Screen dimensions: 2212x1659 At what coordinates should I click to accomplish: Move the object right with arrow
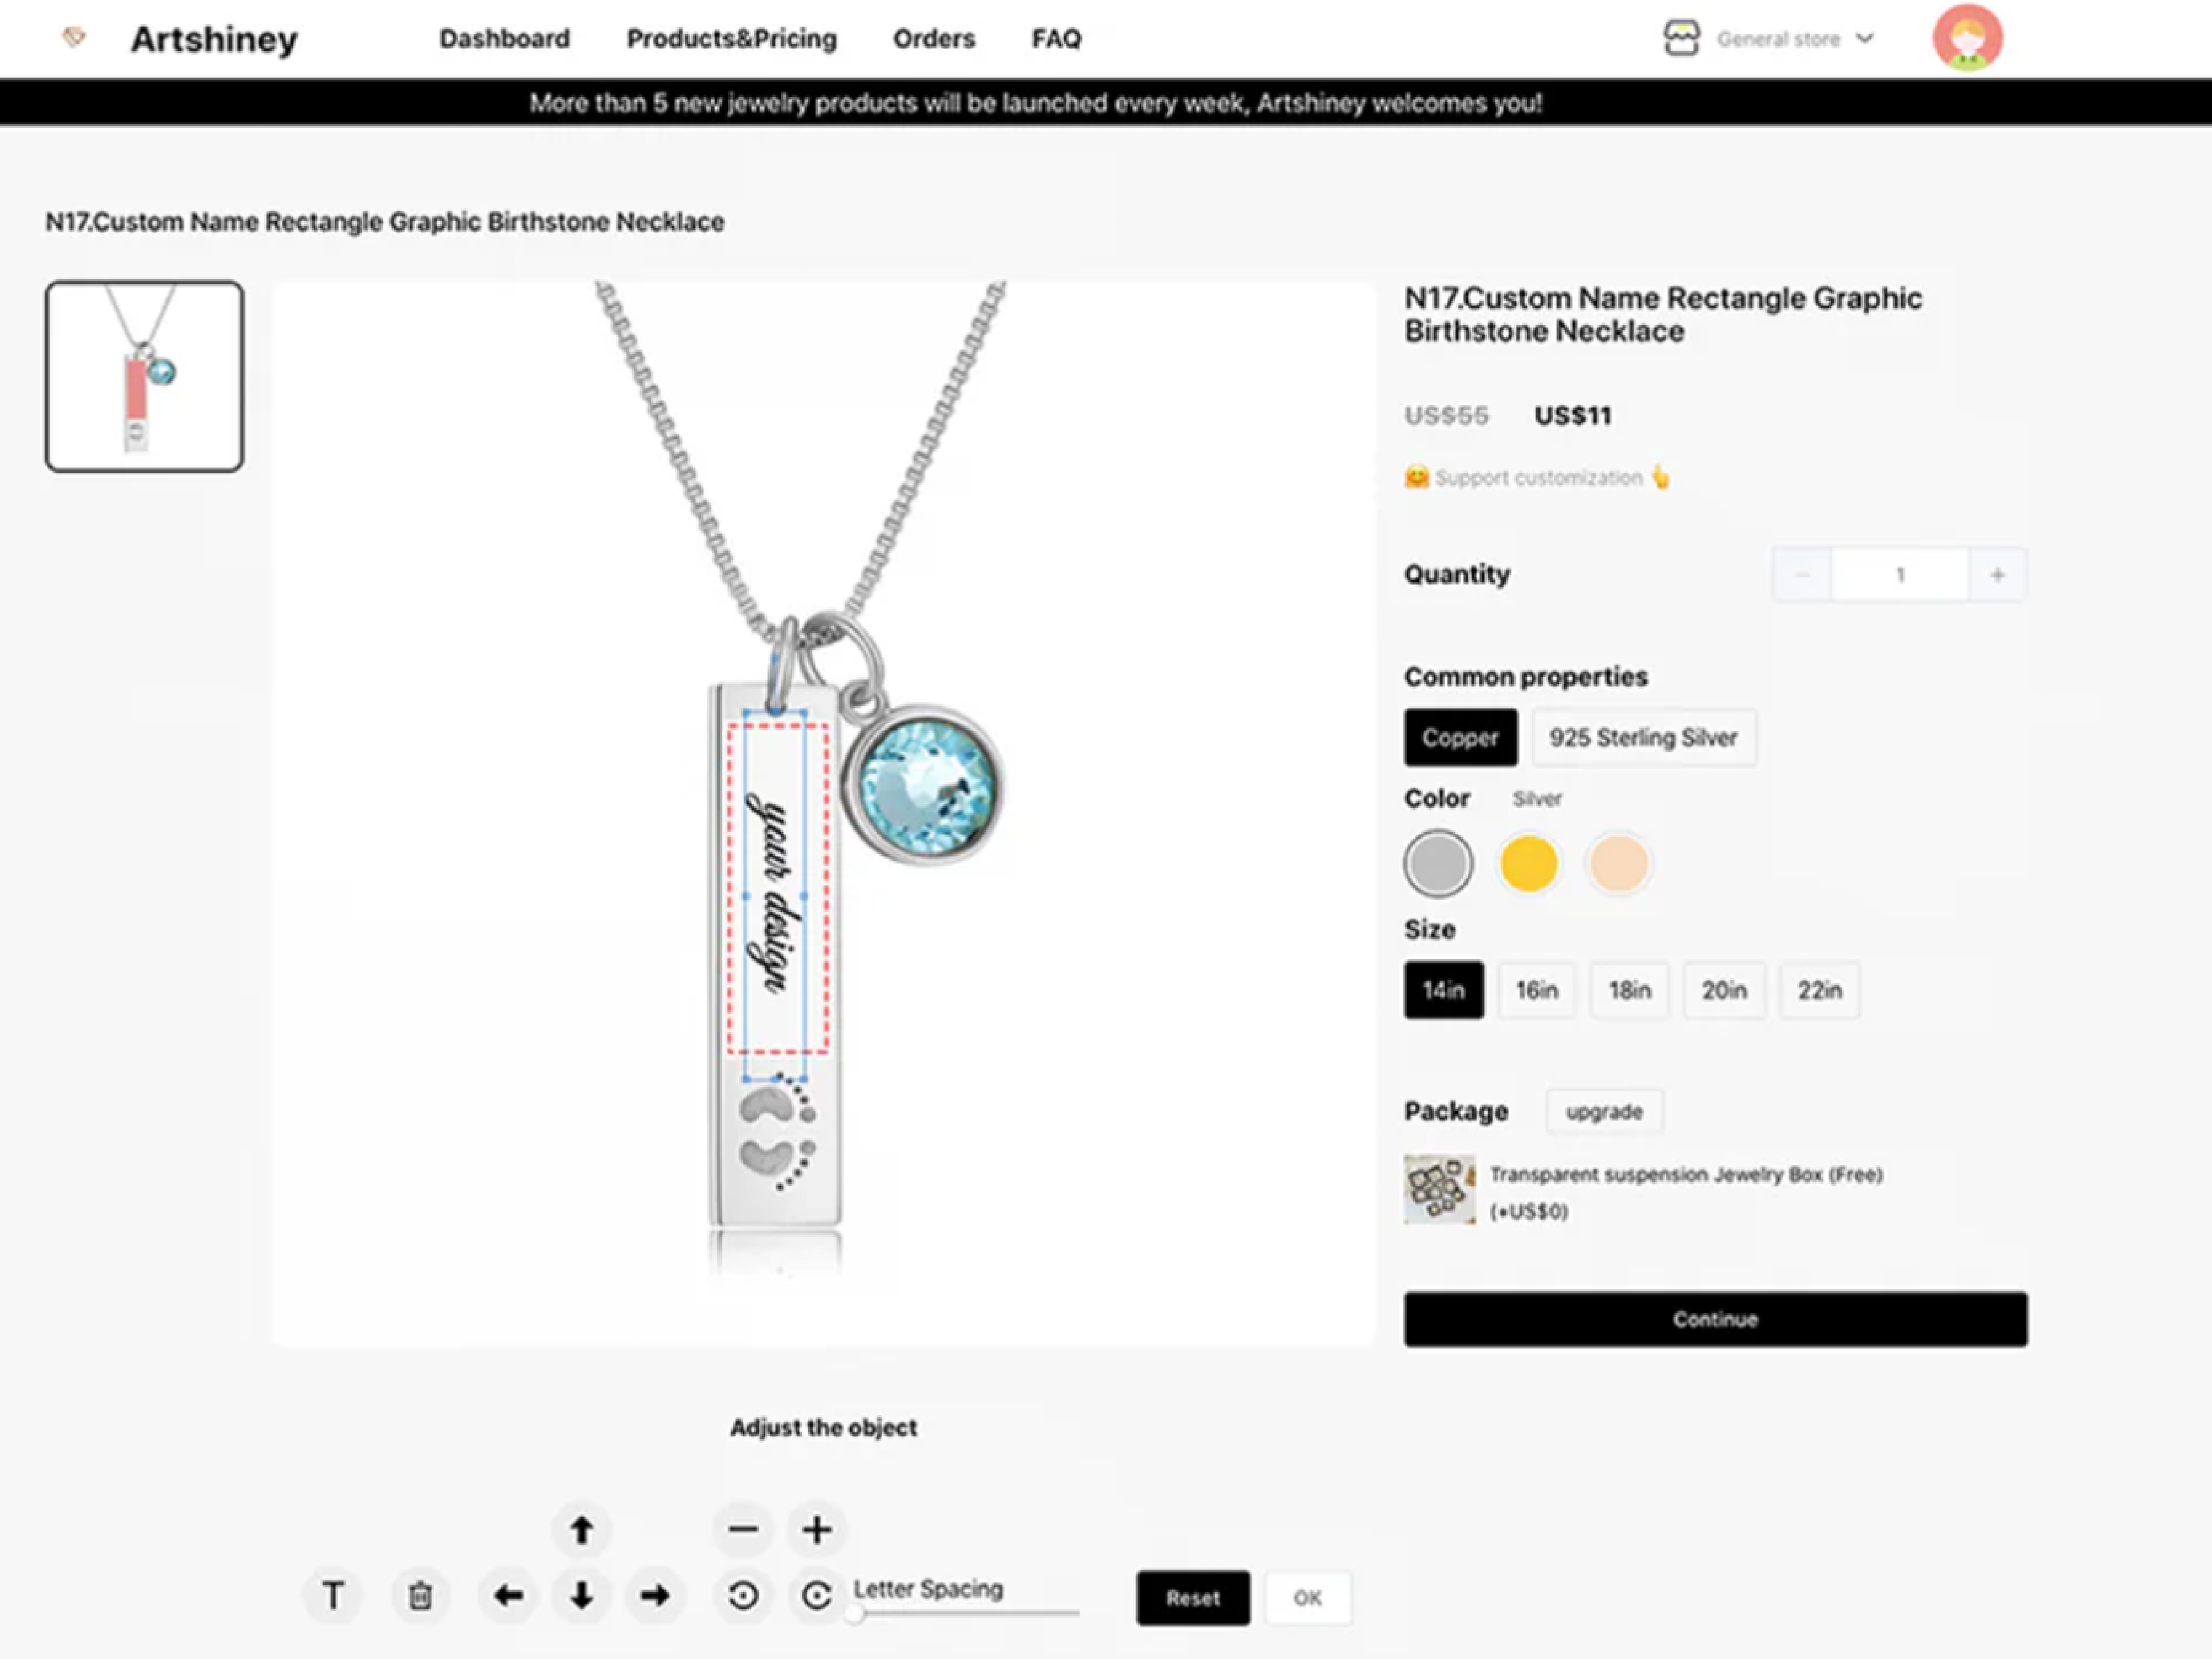[x=655, y=1595]
